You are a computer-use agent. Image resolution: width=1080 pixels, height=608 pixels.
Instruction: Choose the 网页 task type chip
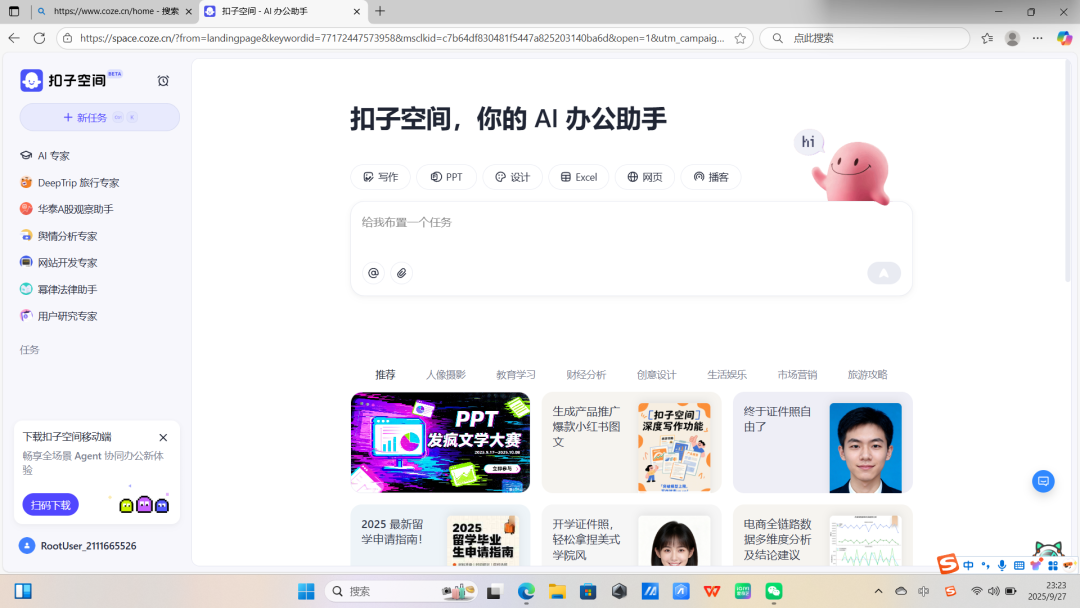[x=645, y=177]
